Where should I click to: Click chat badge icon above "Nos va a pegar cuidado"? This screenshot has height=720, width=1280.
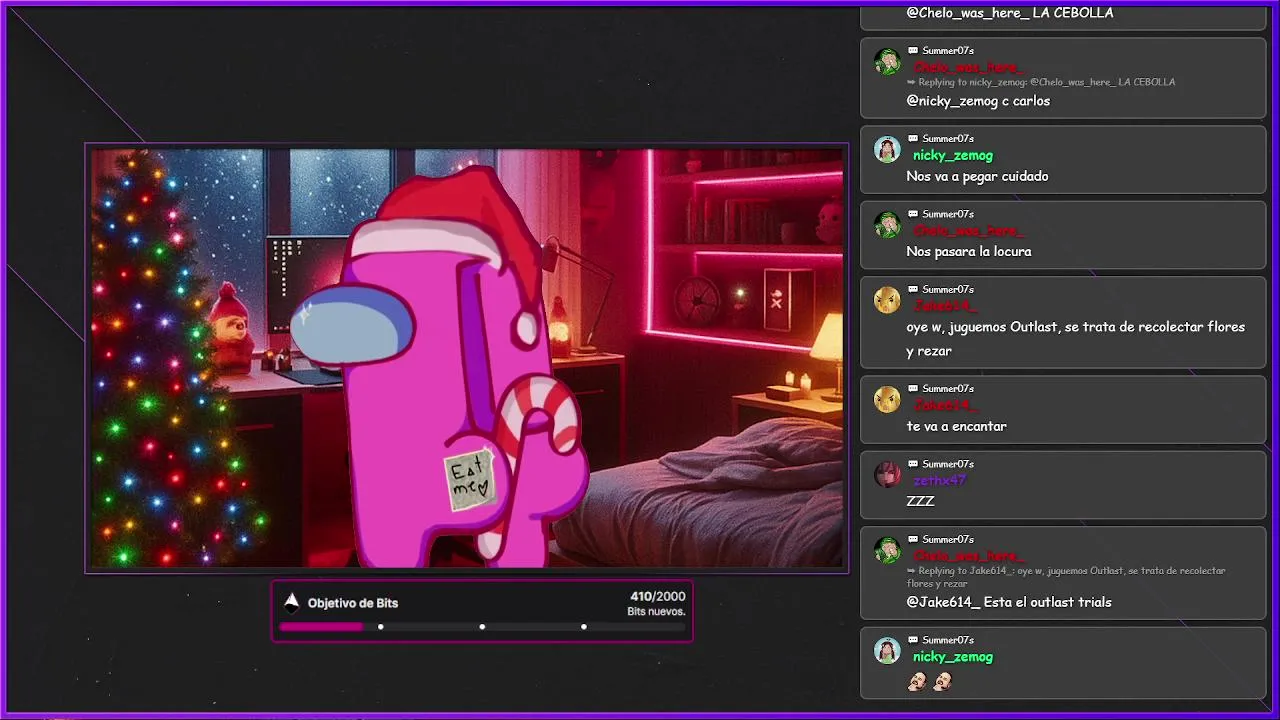click(913, 138)
